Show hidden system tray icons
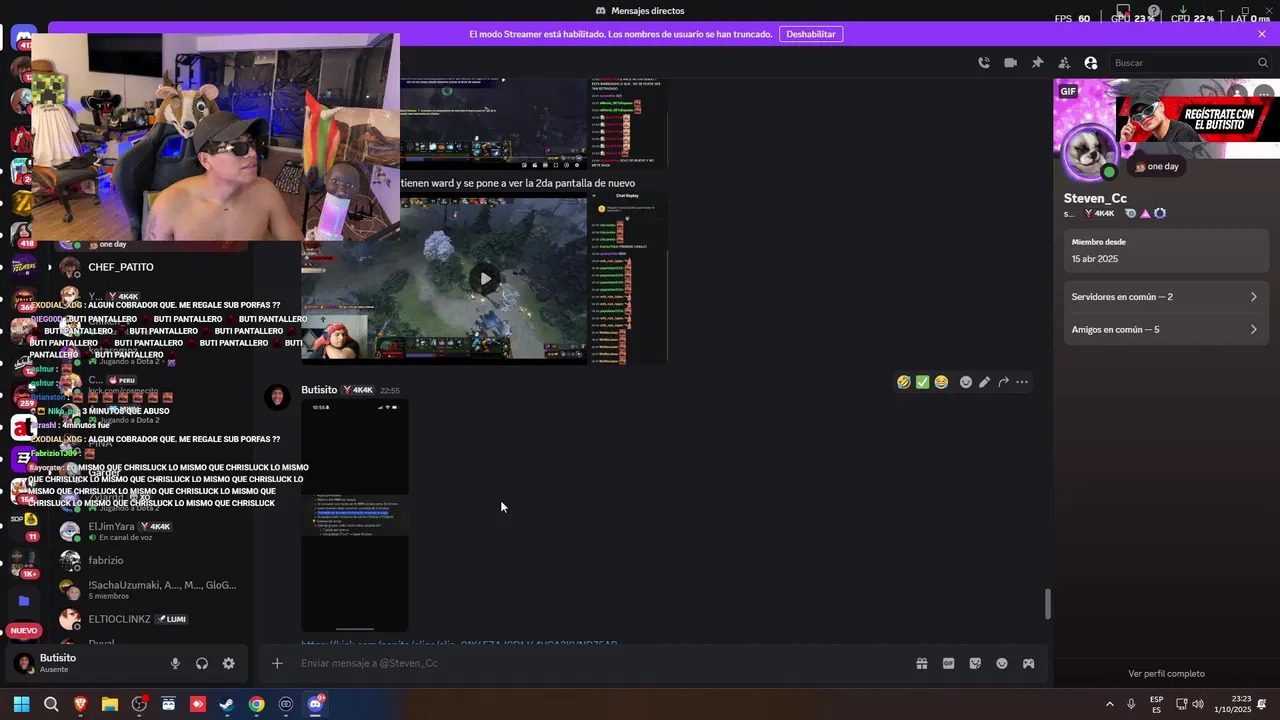Viewport: 1280px width, 720px height. click(1109, 704)
